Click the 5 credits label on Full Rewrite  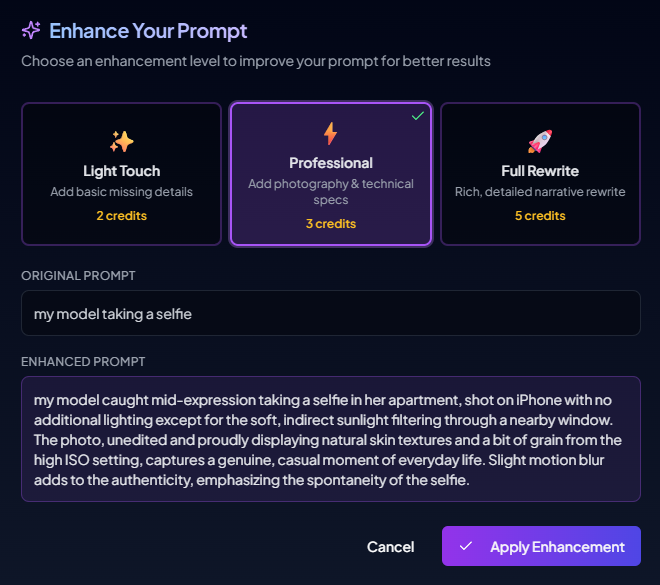540,216
